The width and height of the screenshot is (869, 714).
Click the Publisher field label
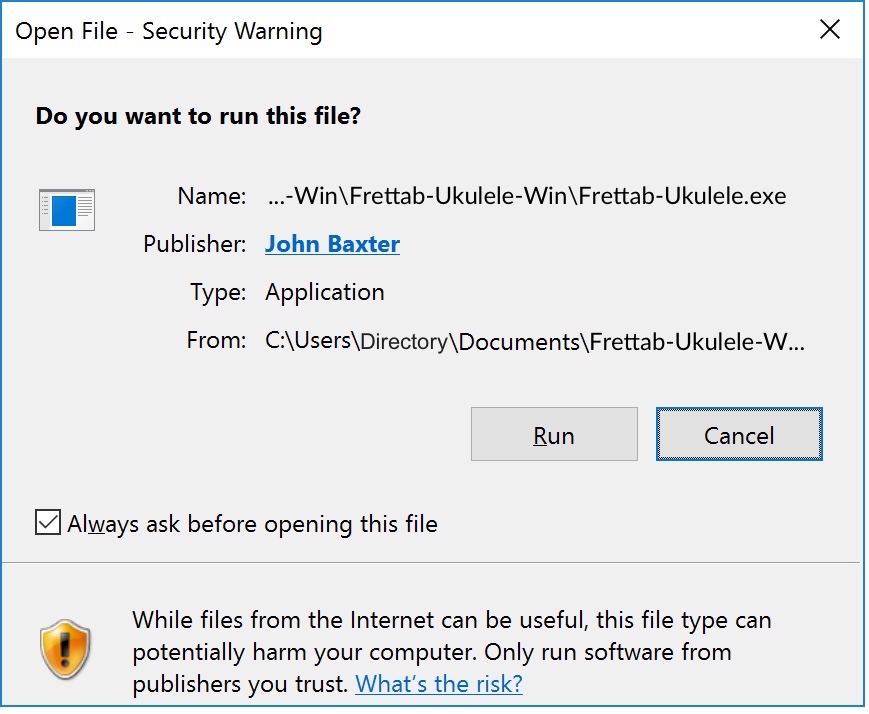194,244
